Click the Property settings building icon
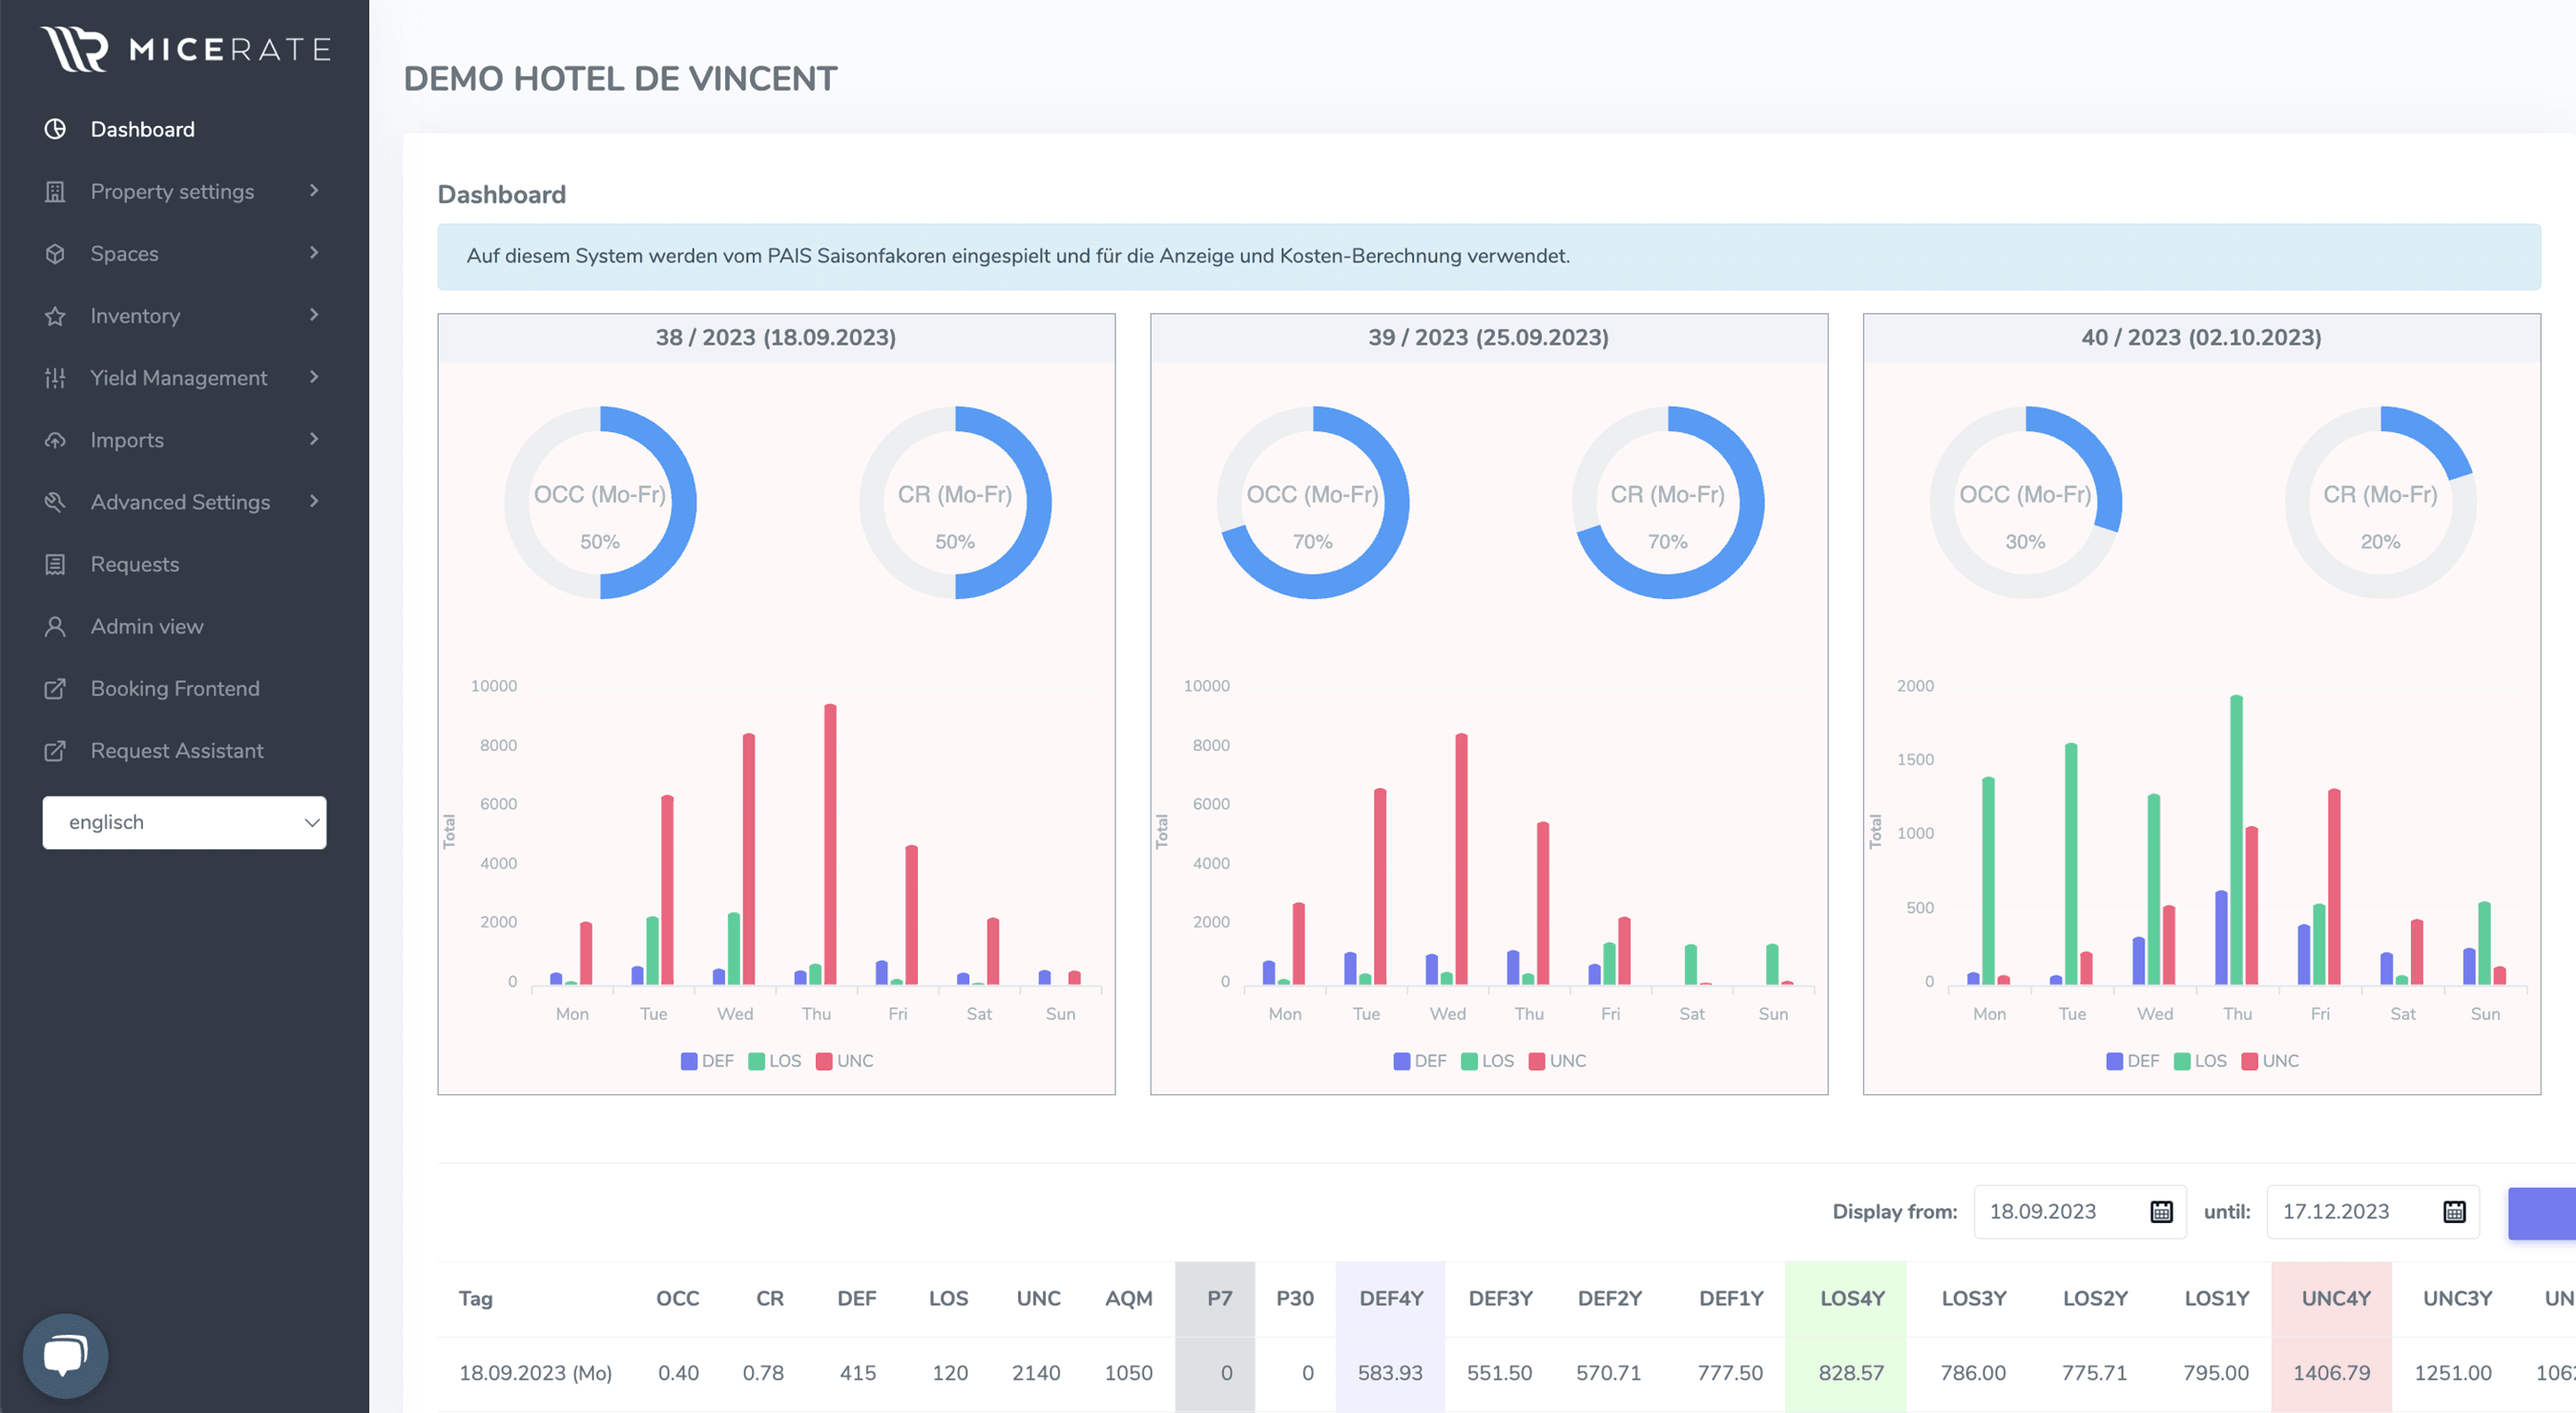Image resolution: width=2576 pixels, height=1413 pixels. tap(55, 191)
